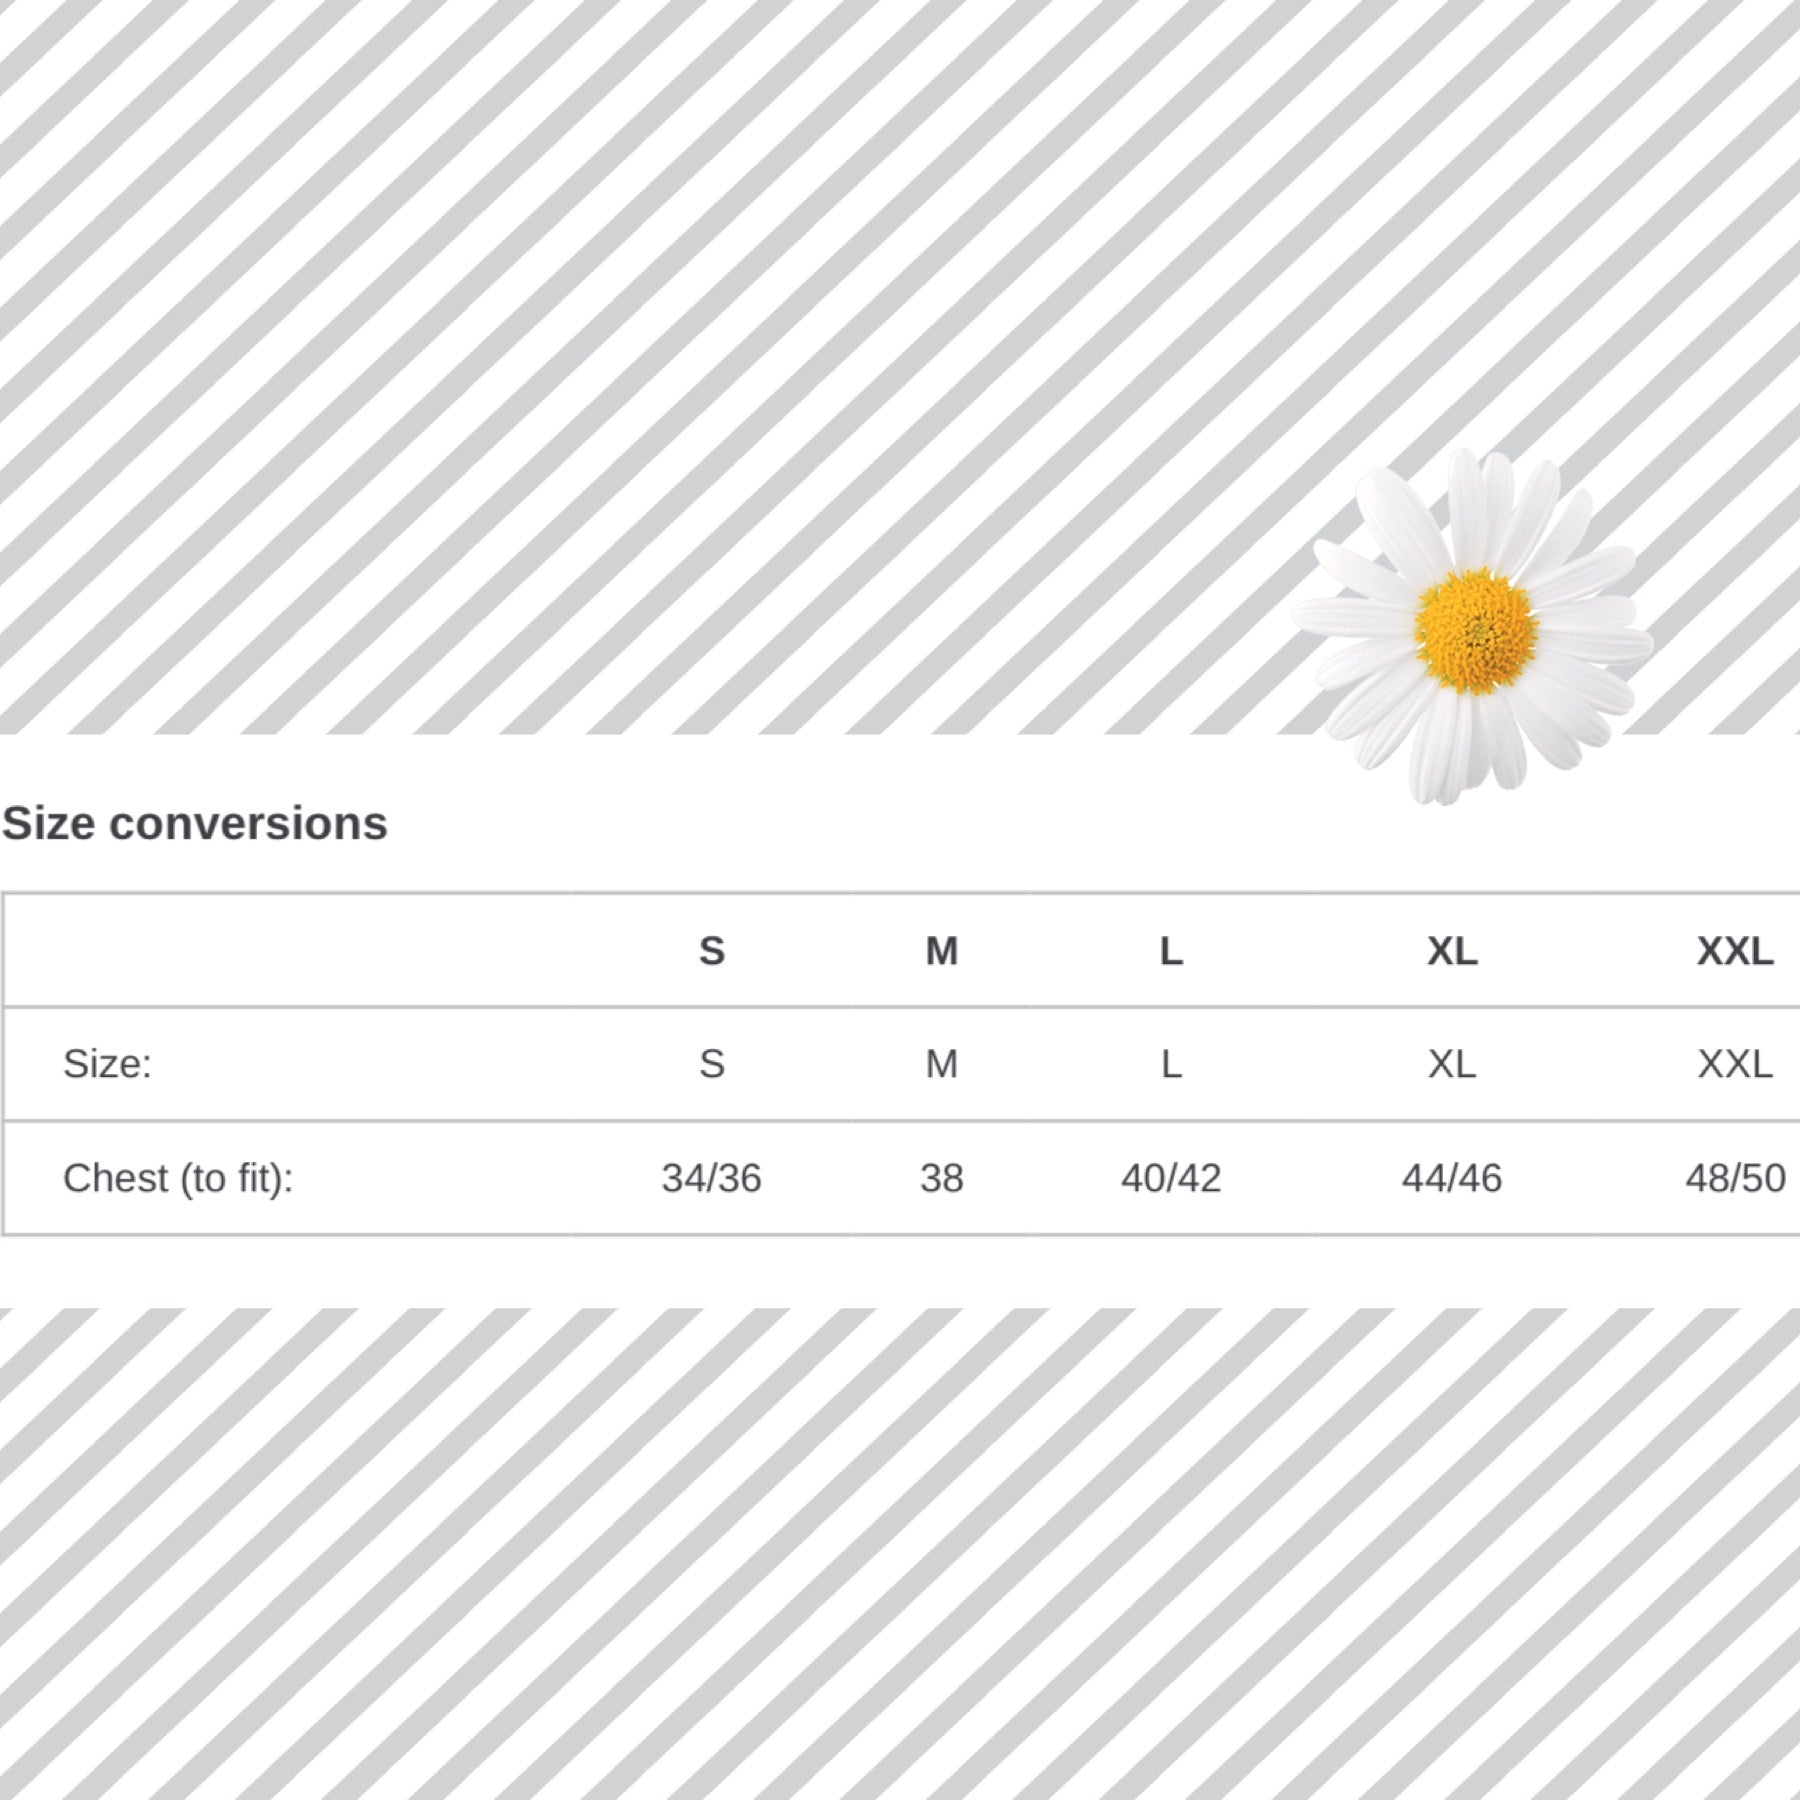
Task: Select the bold M column header
Action: coord(941,951)
